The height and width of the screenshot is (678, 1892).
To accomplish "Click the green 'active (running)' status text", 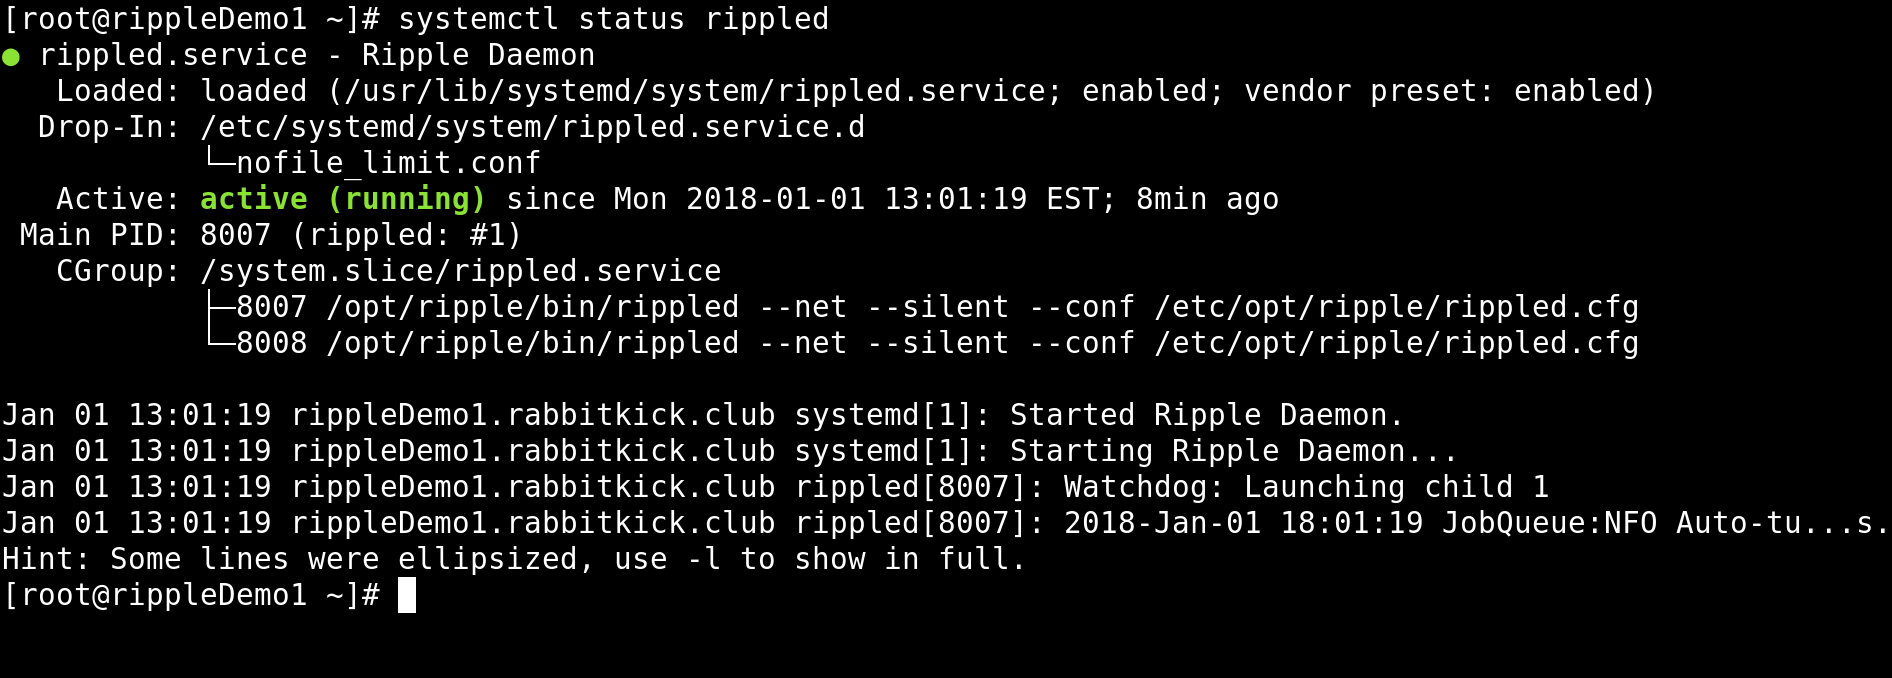I will (343, 199).
